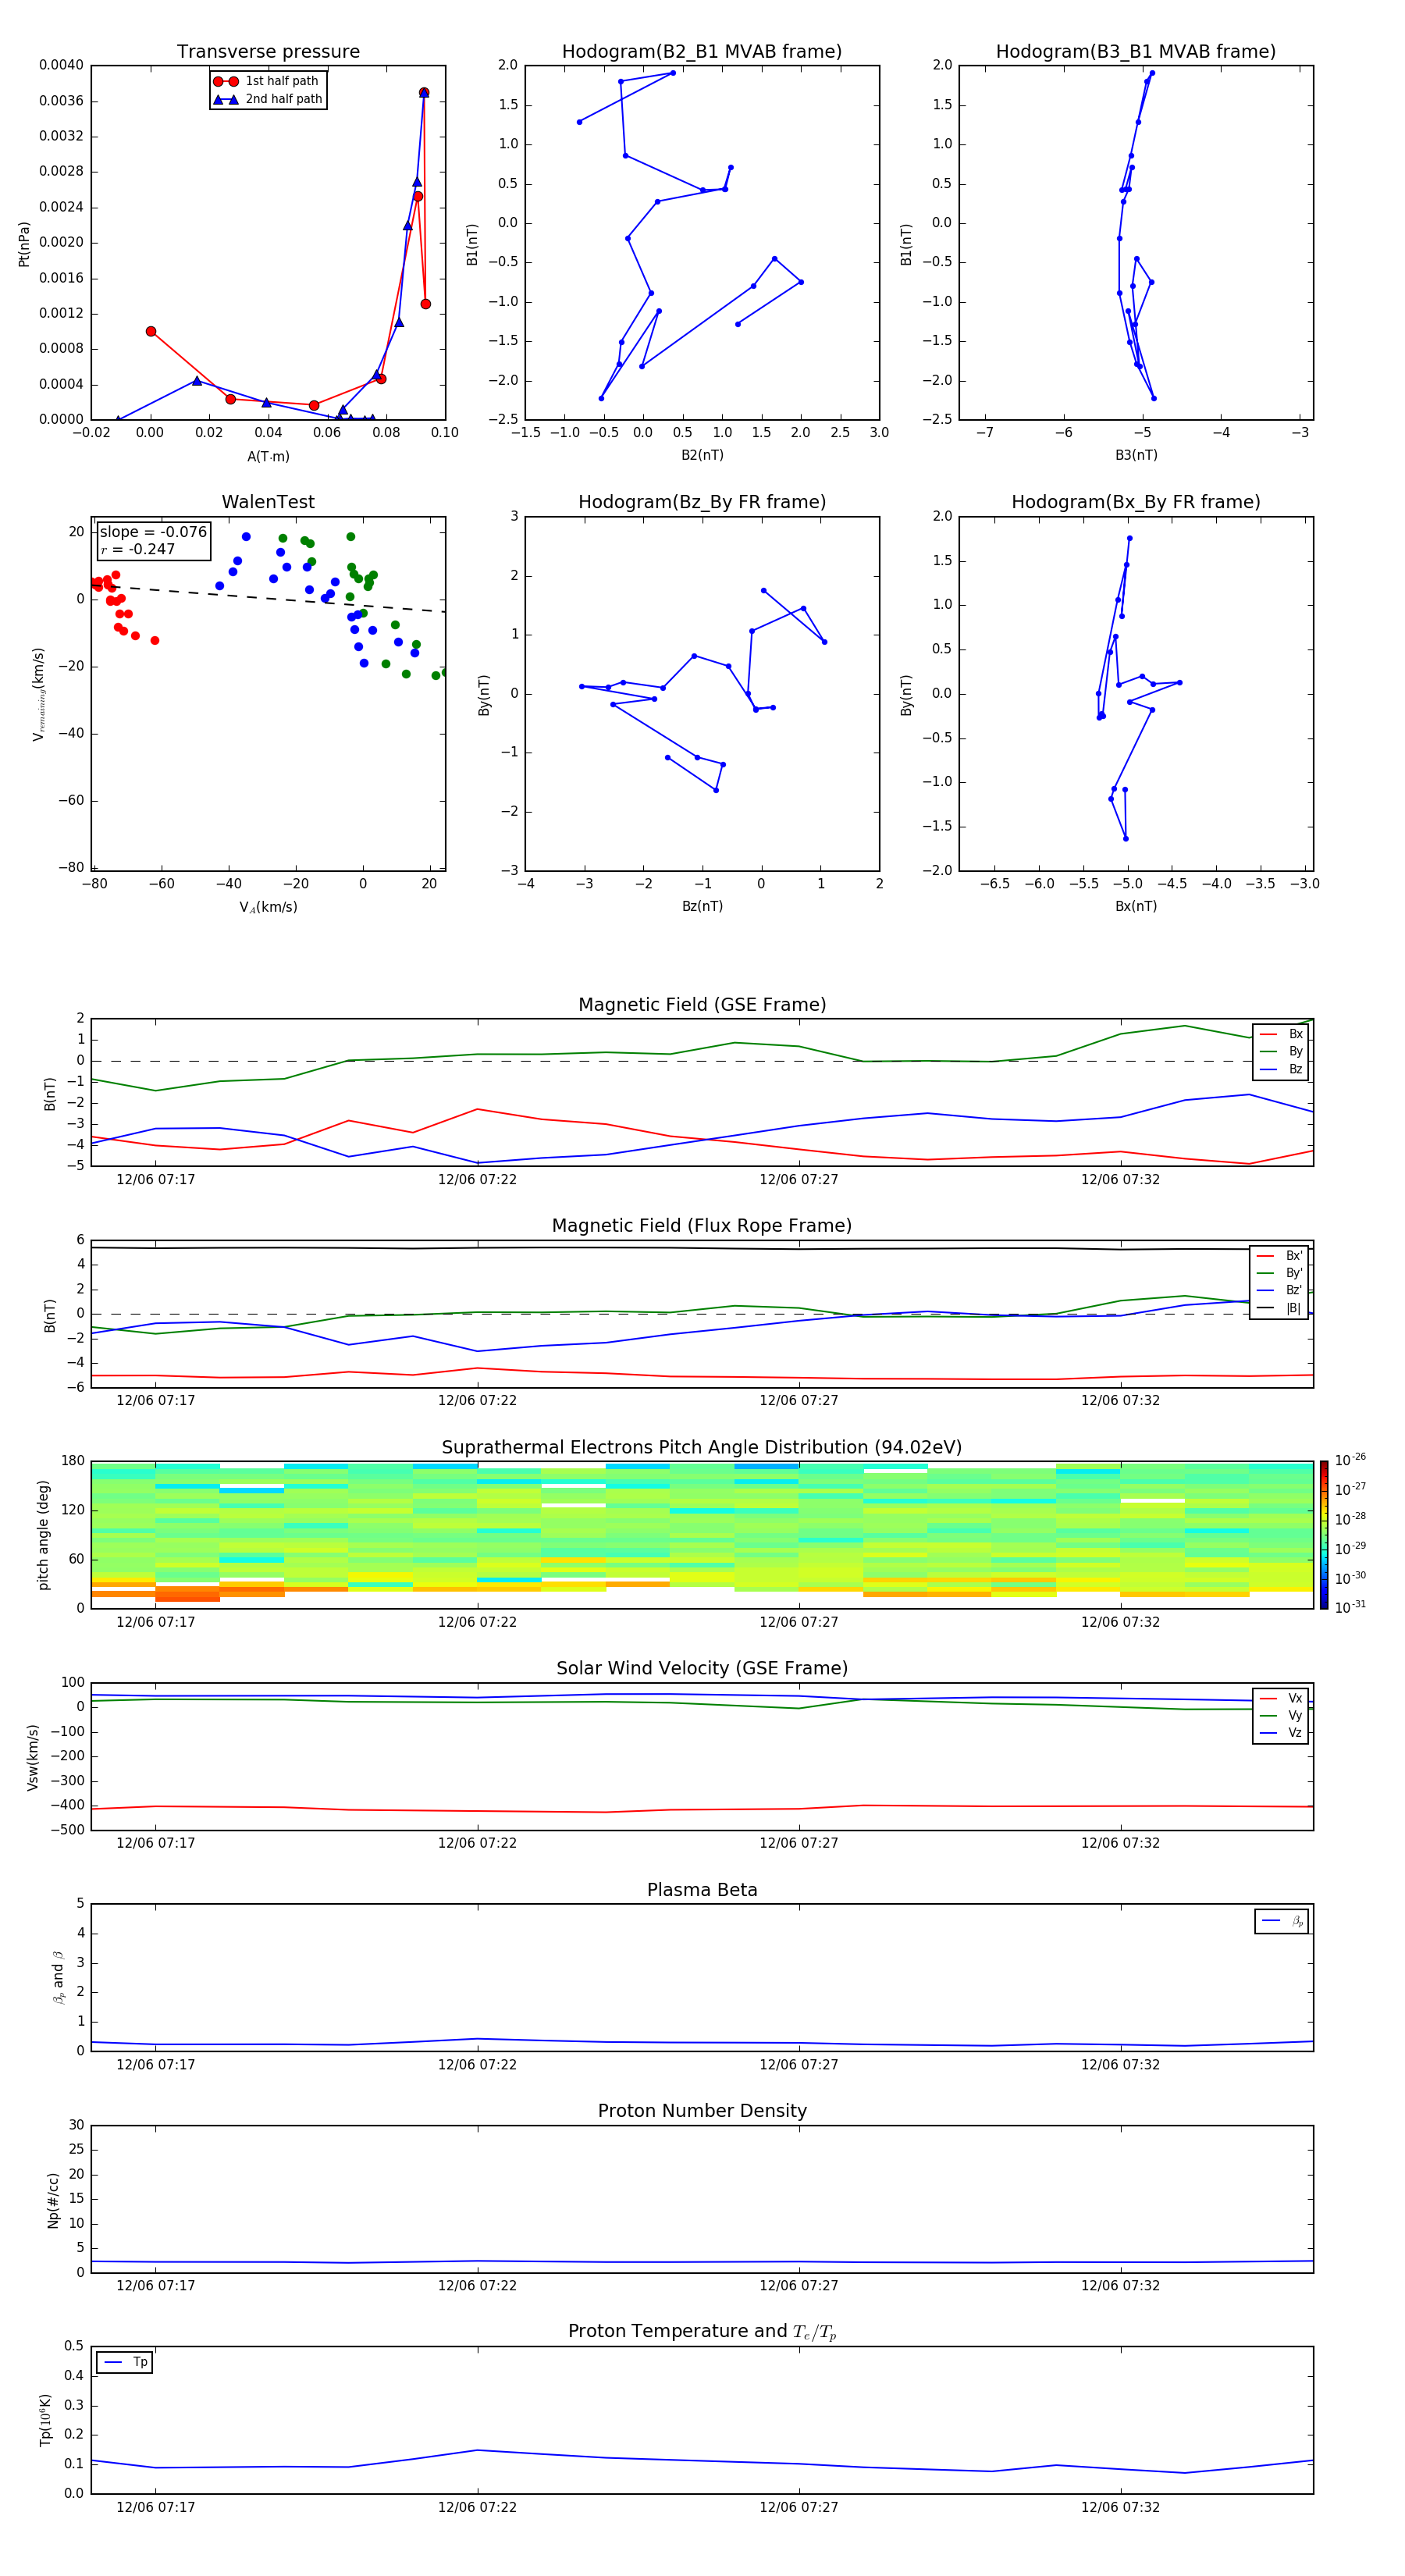Click 'B3(nT)' x-axis label
Image resolution: width=1405 pixels, height=2576 pixels.
coord(1136,455)
